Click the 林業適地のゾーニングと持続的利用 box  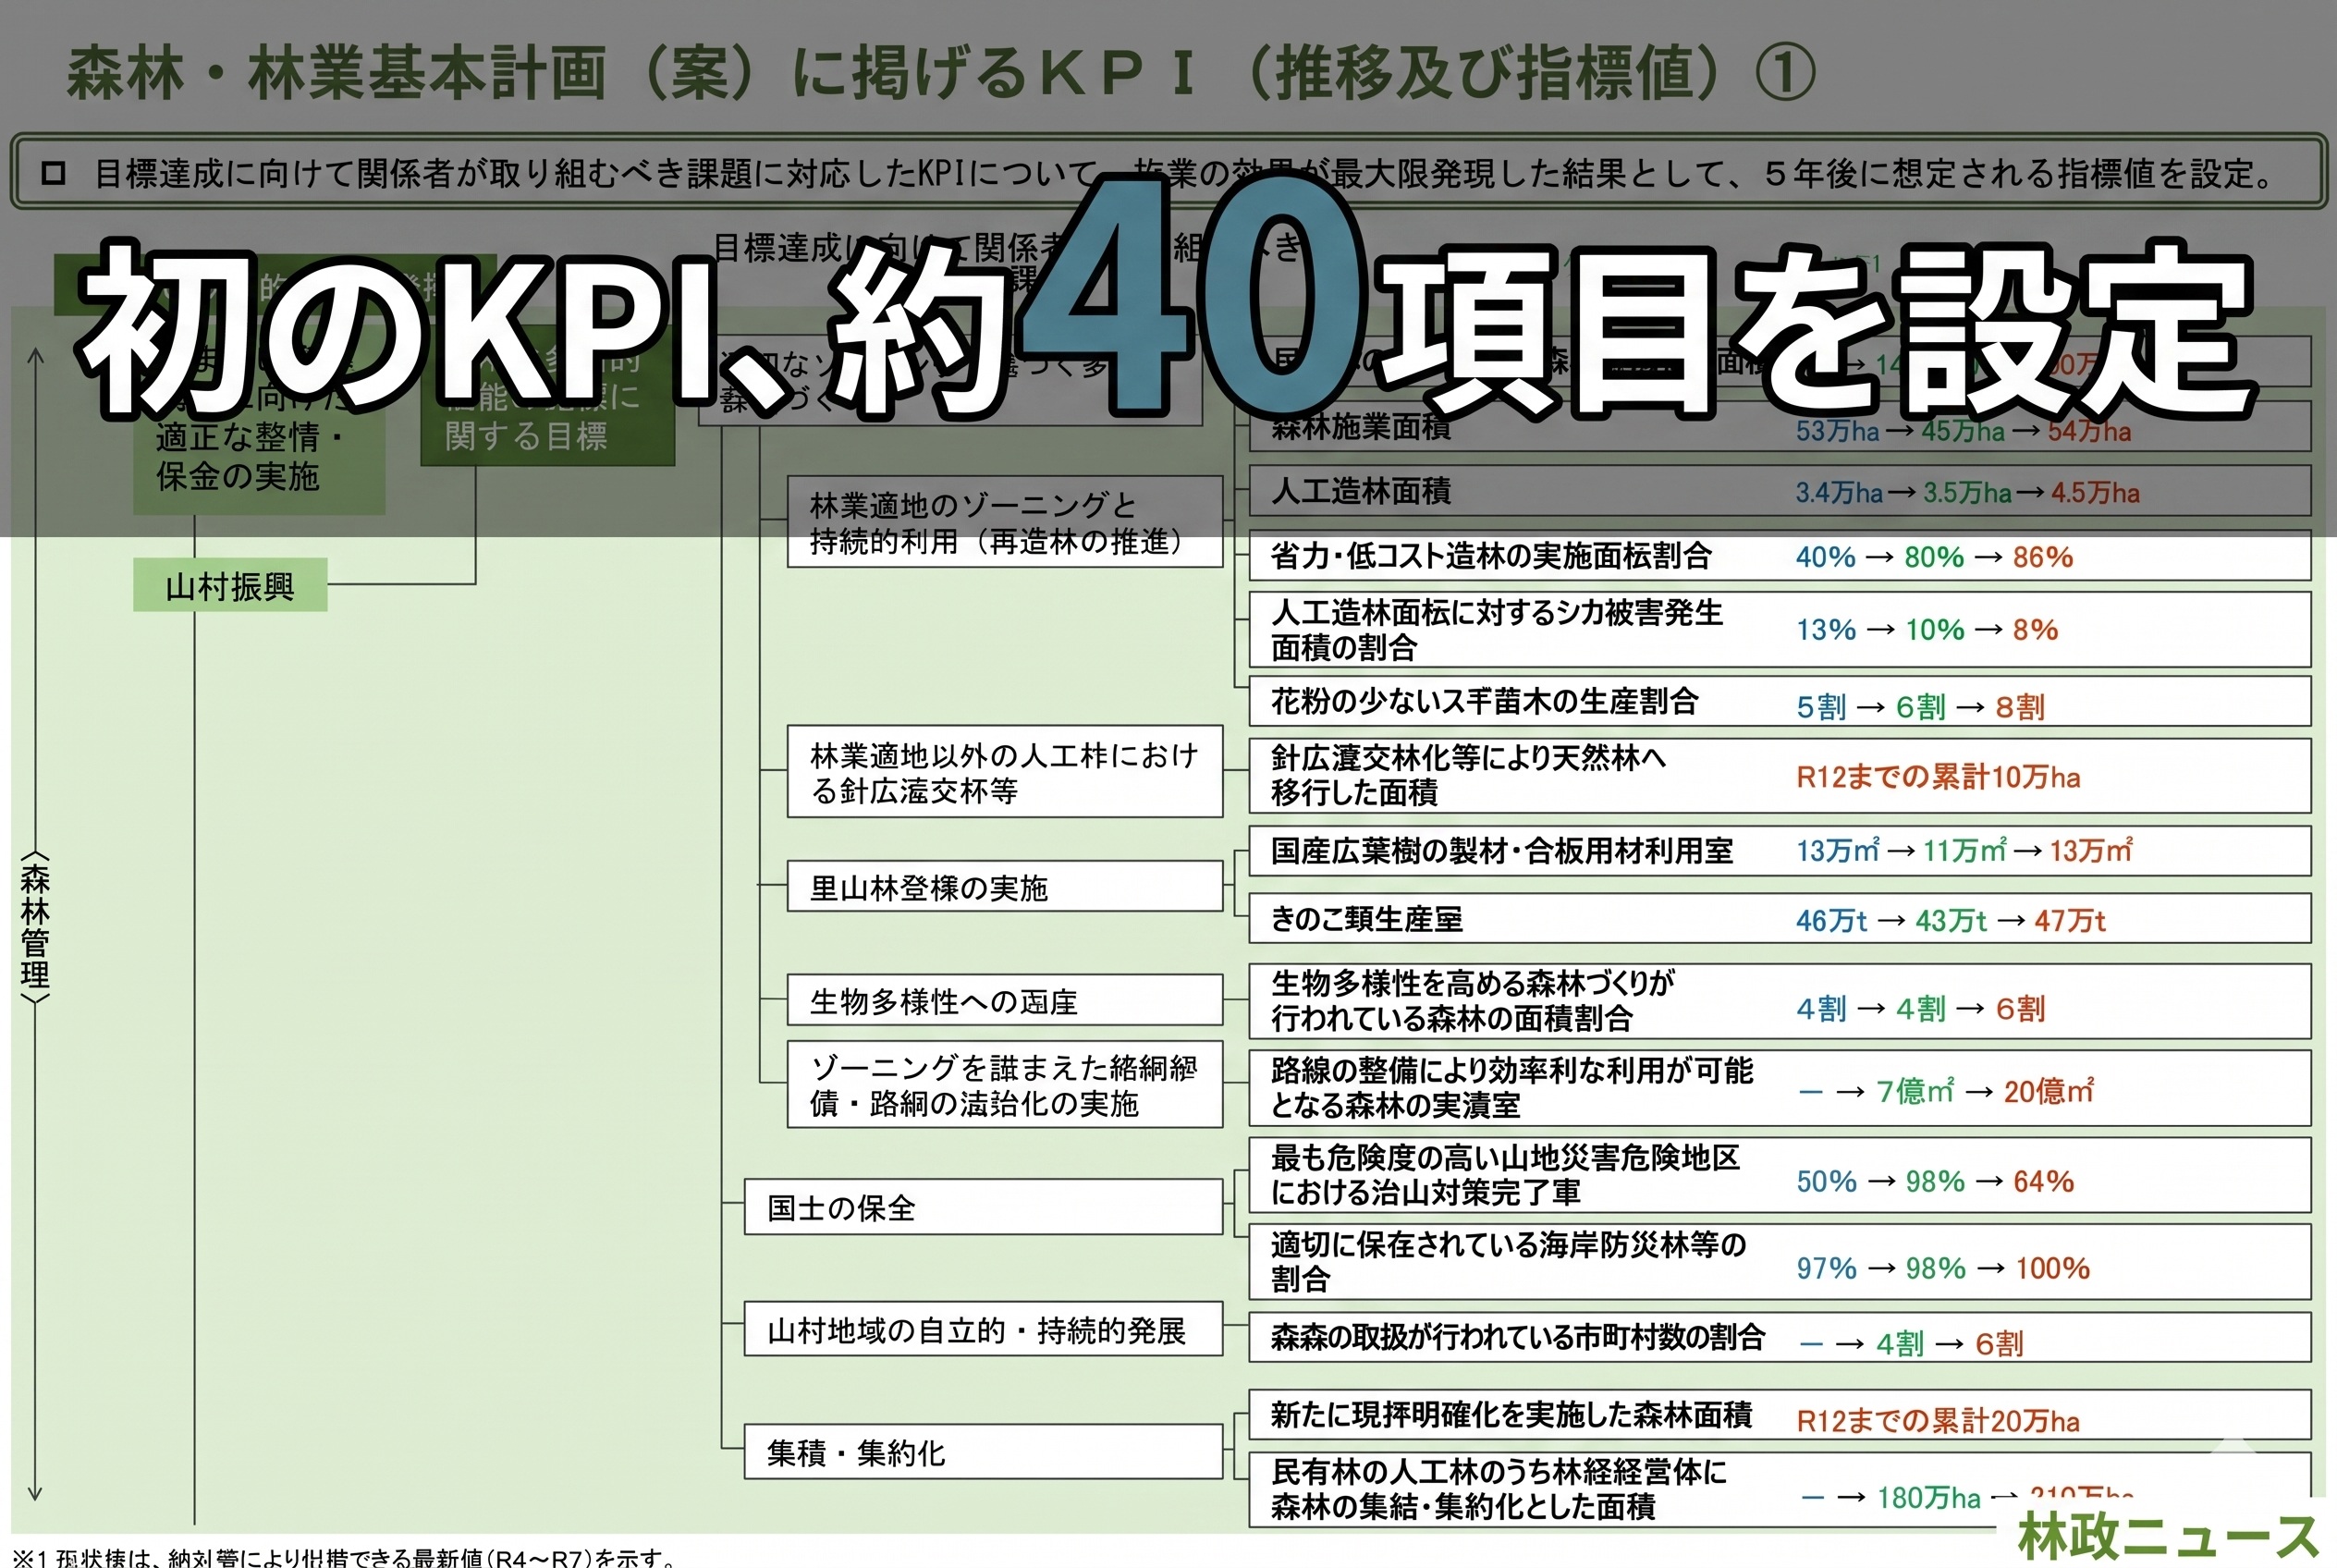tap(1004, 522)
